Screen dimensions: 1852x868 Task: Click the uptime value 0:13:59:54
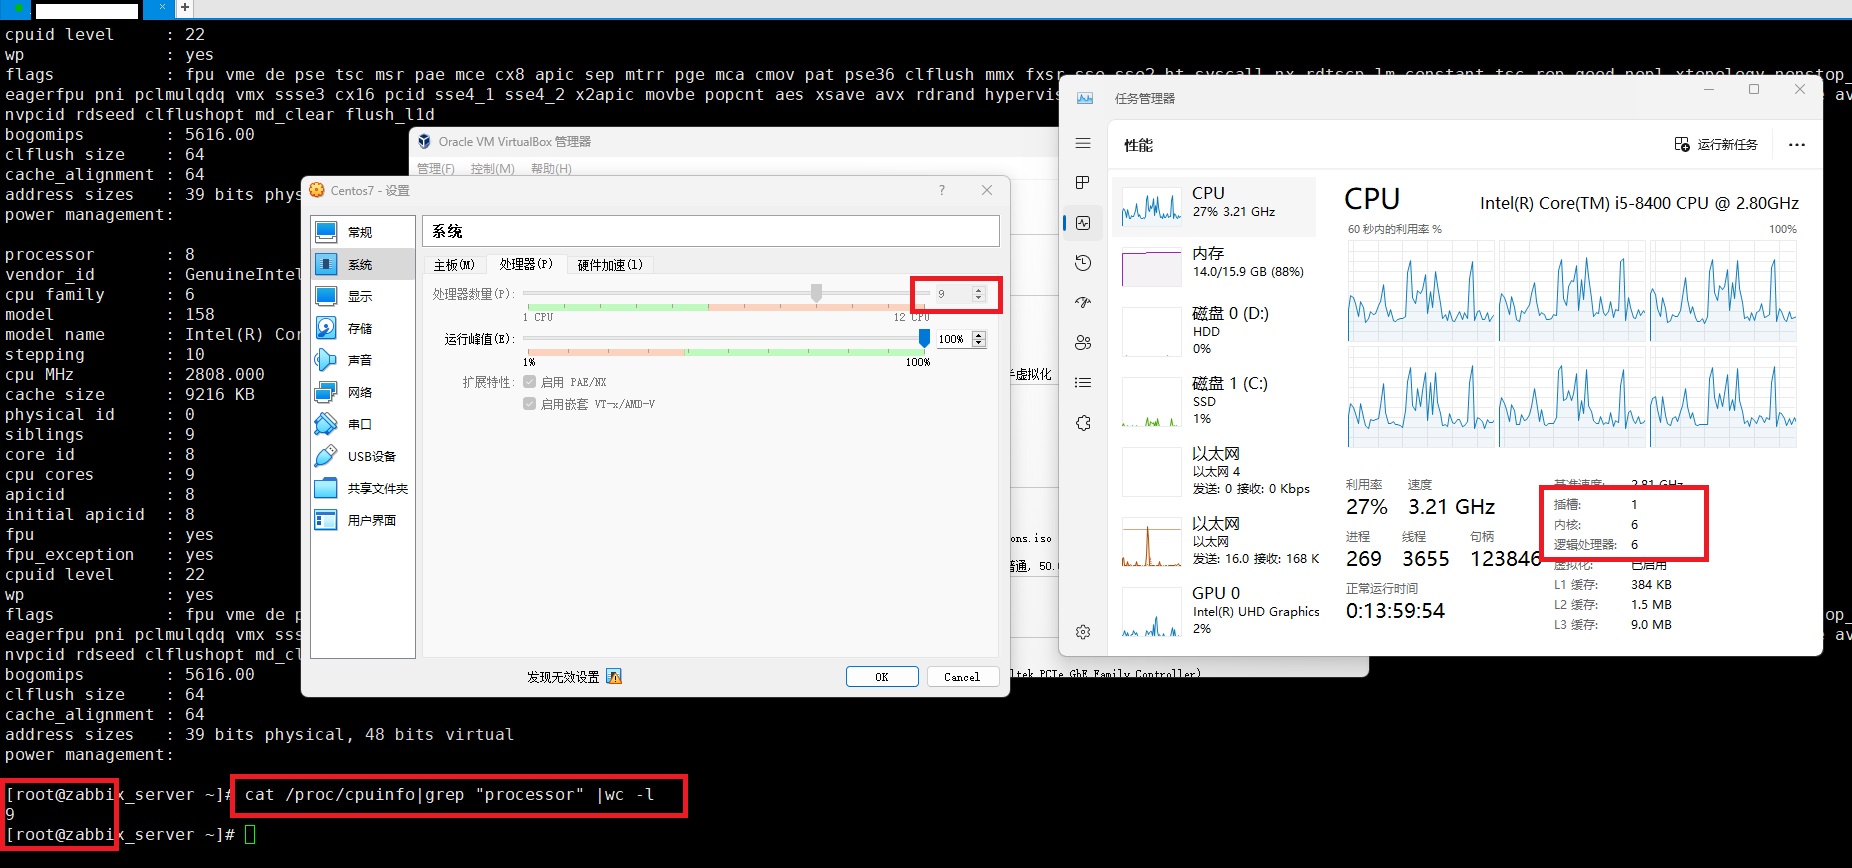pos(1395,610)
